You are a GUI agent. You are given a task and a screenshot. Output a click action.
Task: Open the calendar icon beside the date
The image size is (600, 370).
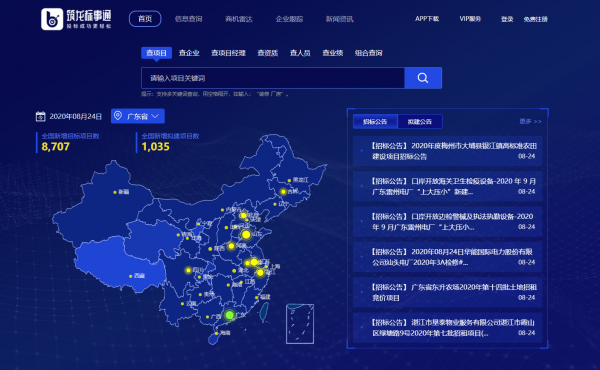40,116
